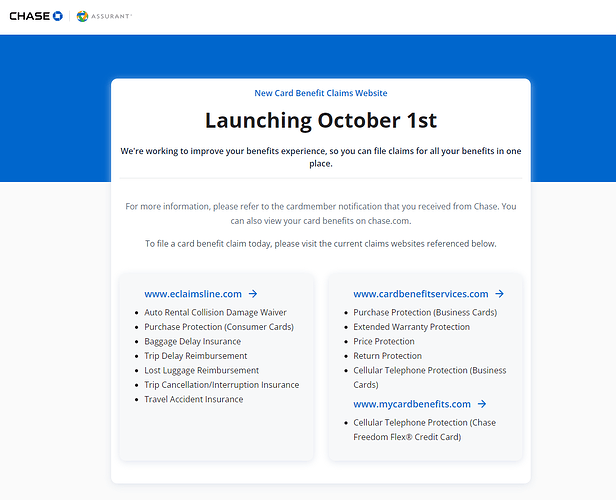Click the ASSURANT brand name text
Image resolution: width=616 pixels, height=500 pixels.
[112, 17]
